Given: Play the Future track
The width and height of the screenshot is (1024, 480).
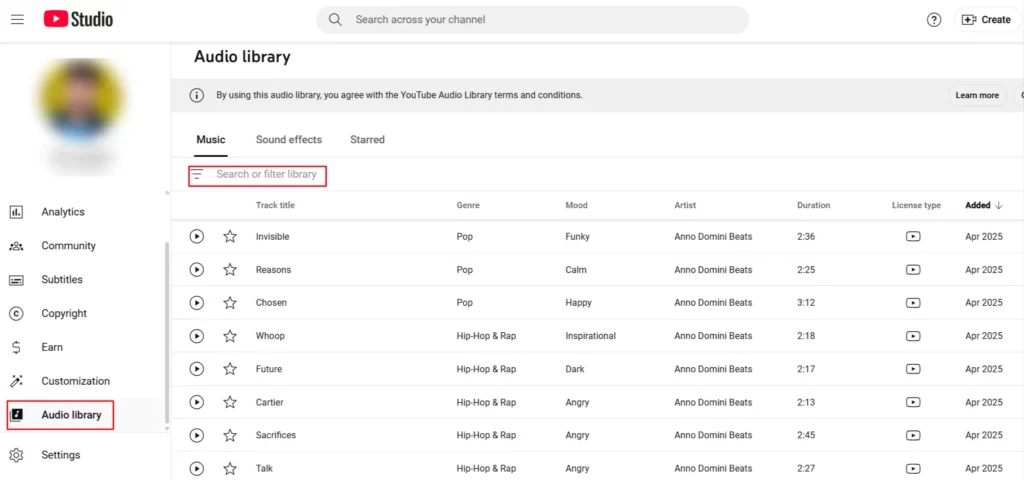Looking at the screenshot, I should [x=197, y=369].
